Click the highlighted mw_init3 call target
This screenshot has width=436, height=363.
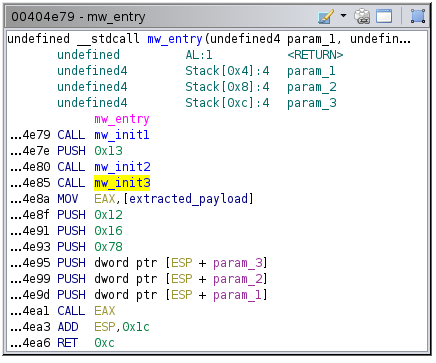pyautogui.click(x=122, y=183)
